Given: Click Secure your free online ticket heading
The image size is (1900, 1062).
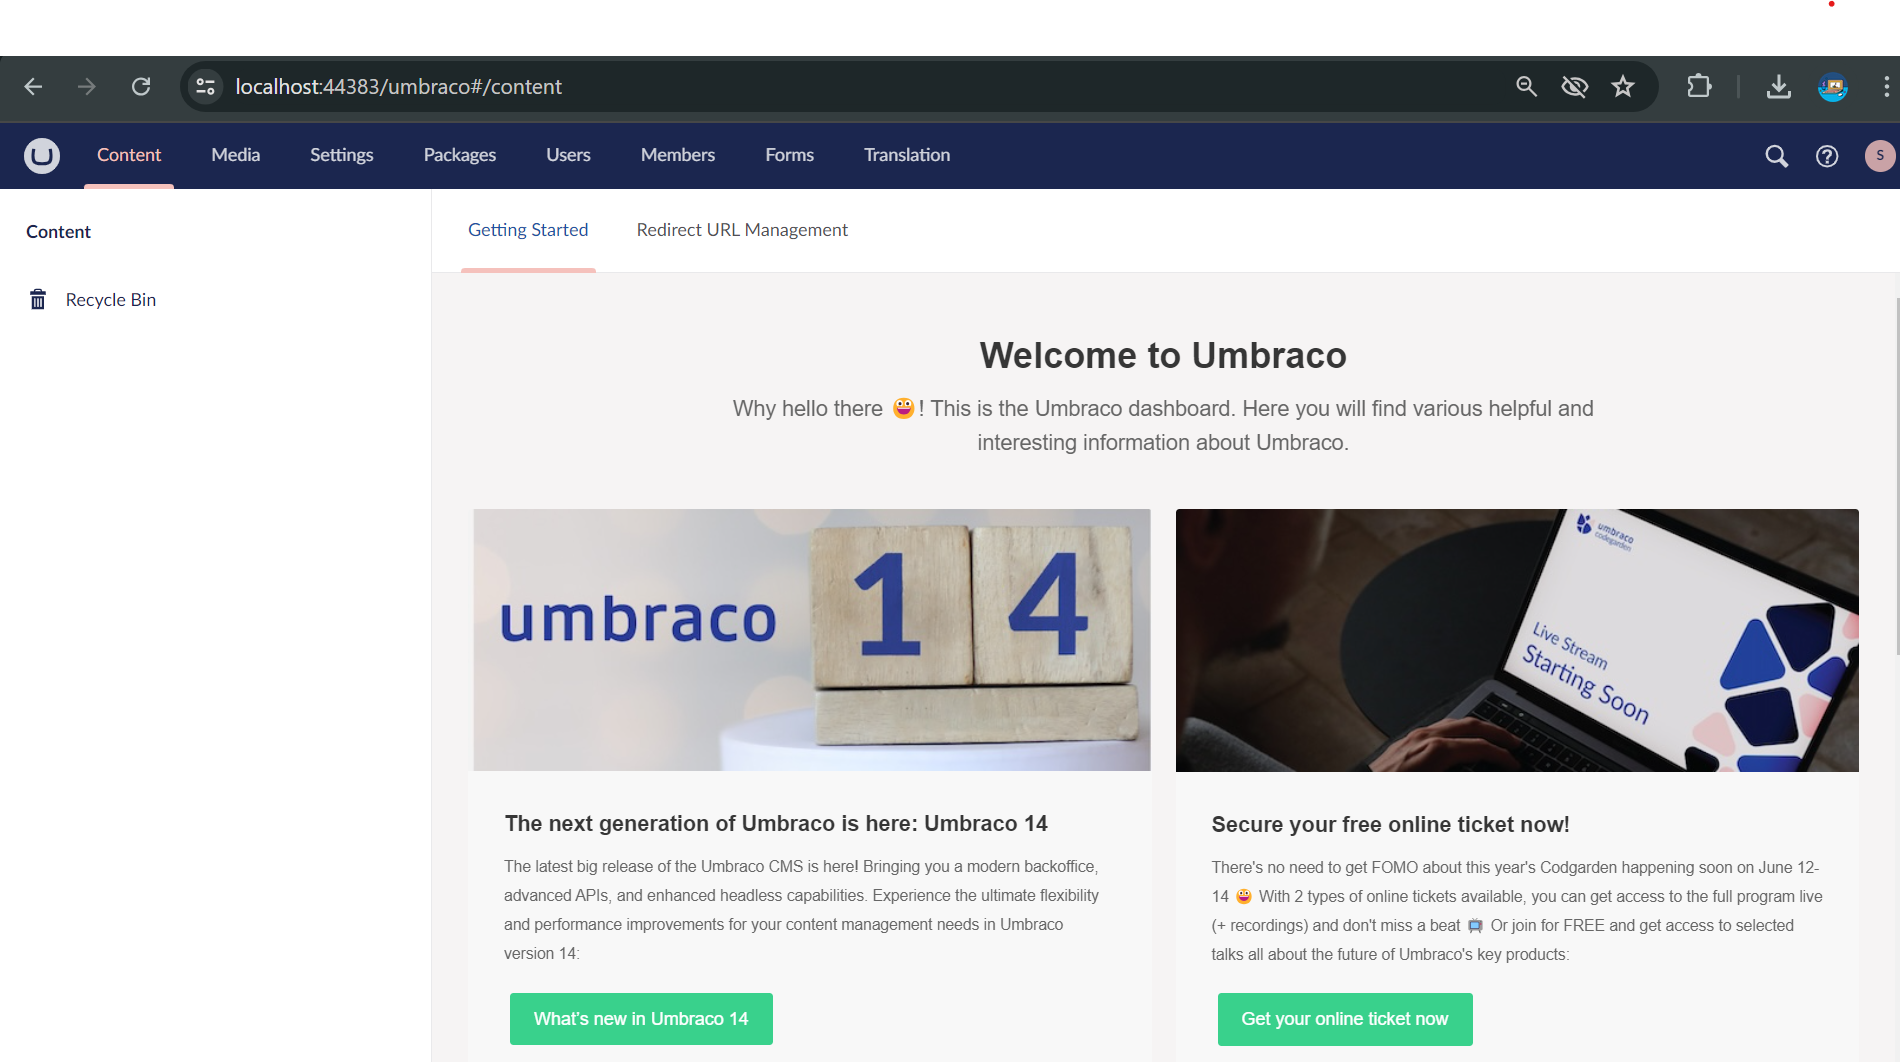Looking at the screenshot, I should pyautogui.click(x=1390, y=825).
